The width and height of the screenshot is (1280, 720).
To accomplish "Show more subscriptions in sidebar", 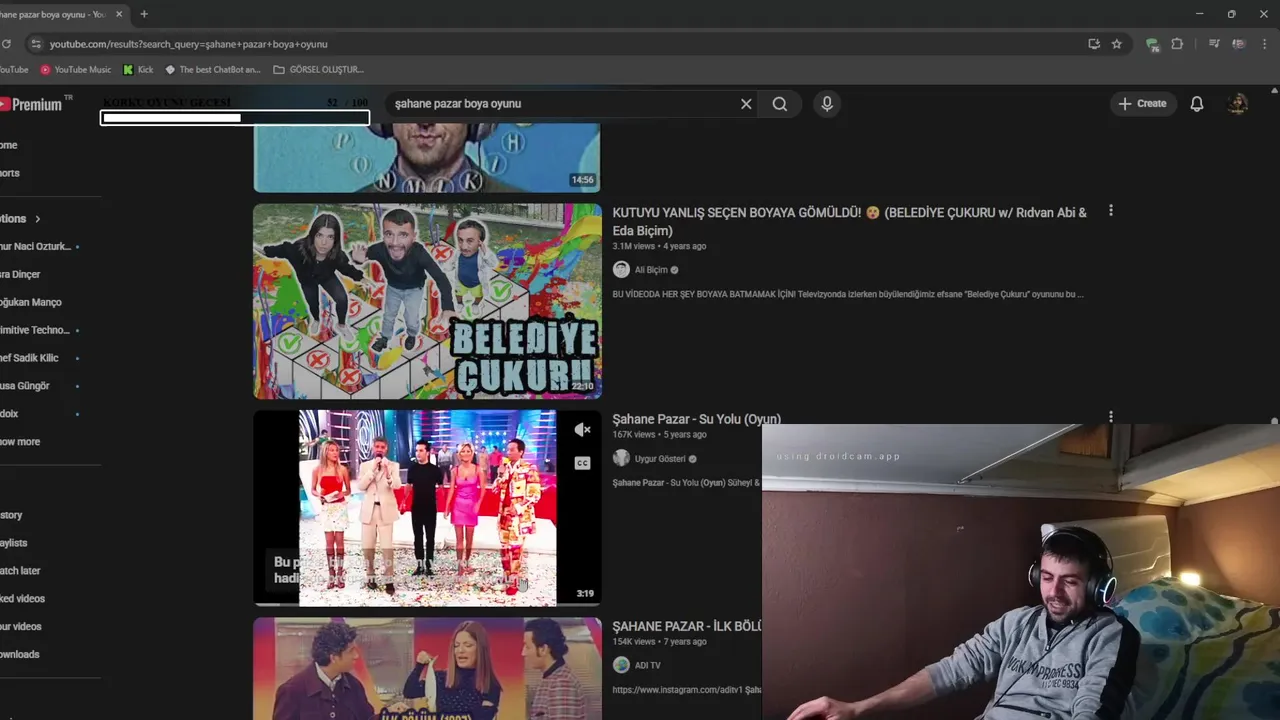I will coord(20,442).
